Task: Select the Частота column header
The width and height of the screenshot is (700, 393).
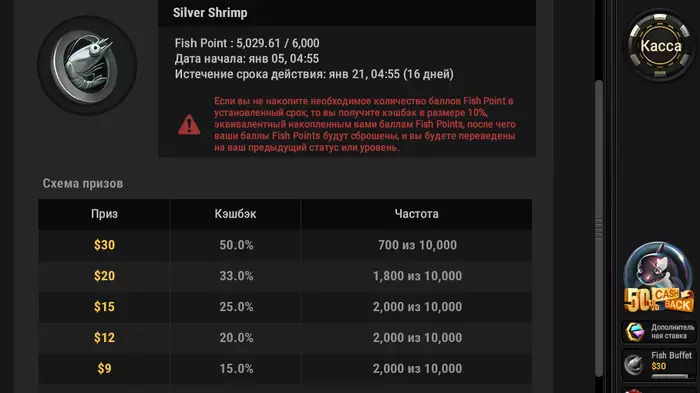Action: click(417, 214)
